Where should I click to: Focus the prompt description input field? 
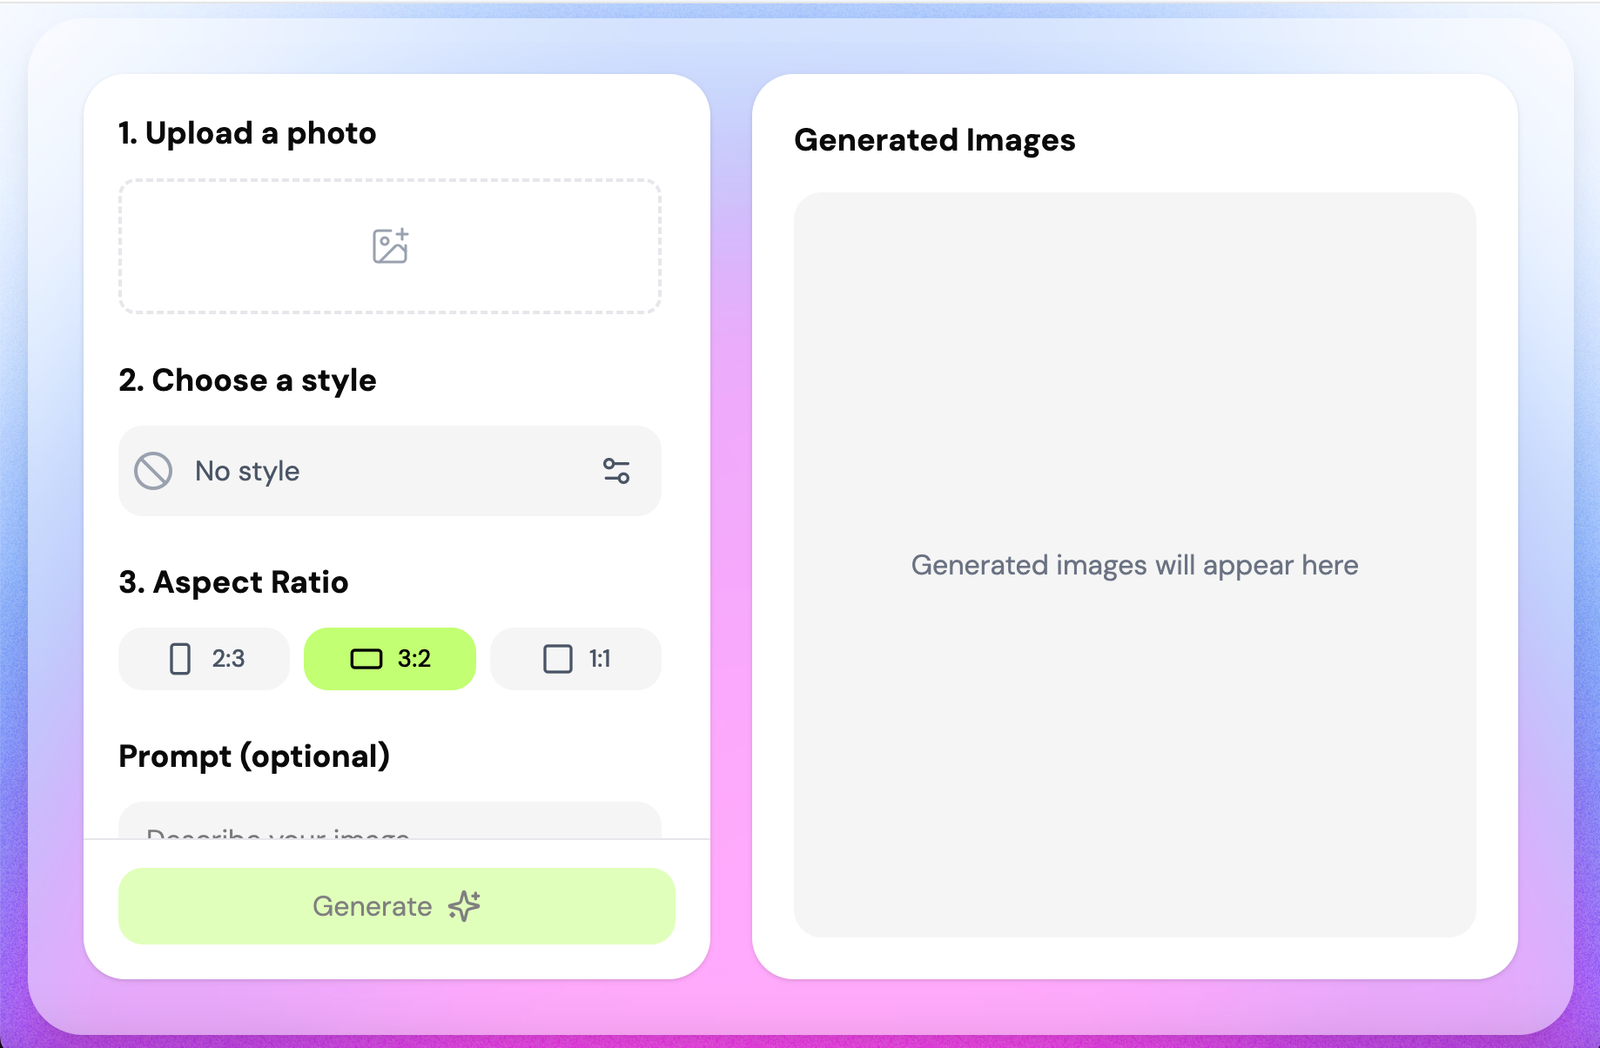390,821
